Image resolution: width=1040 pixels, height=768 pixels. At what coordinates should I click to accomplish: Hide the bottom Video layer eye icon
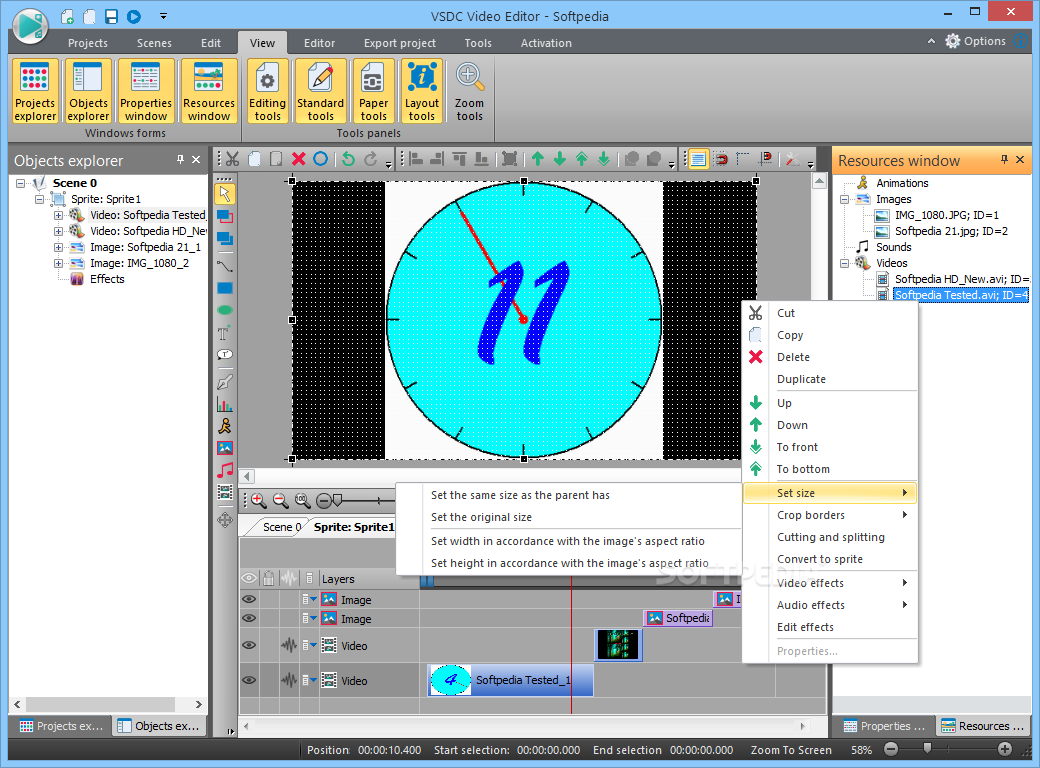[249, 680]
